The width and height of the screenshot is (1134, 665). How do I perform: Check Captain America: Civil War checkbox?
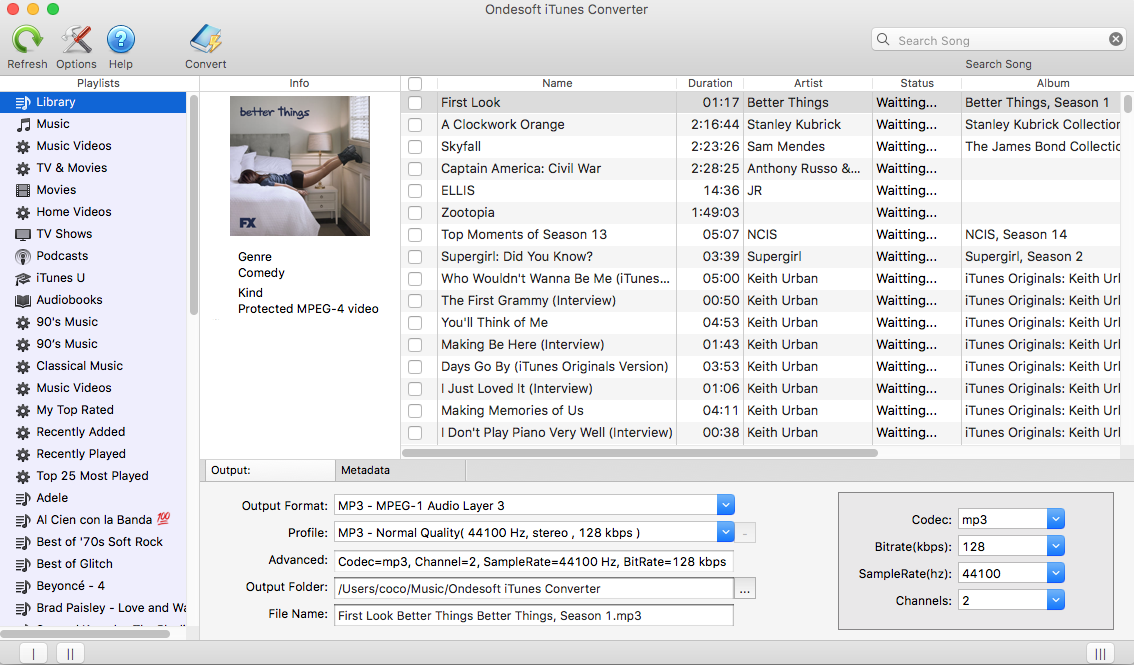pyautogui.click(x=415, y=168)
